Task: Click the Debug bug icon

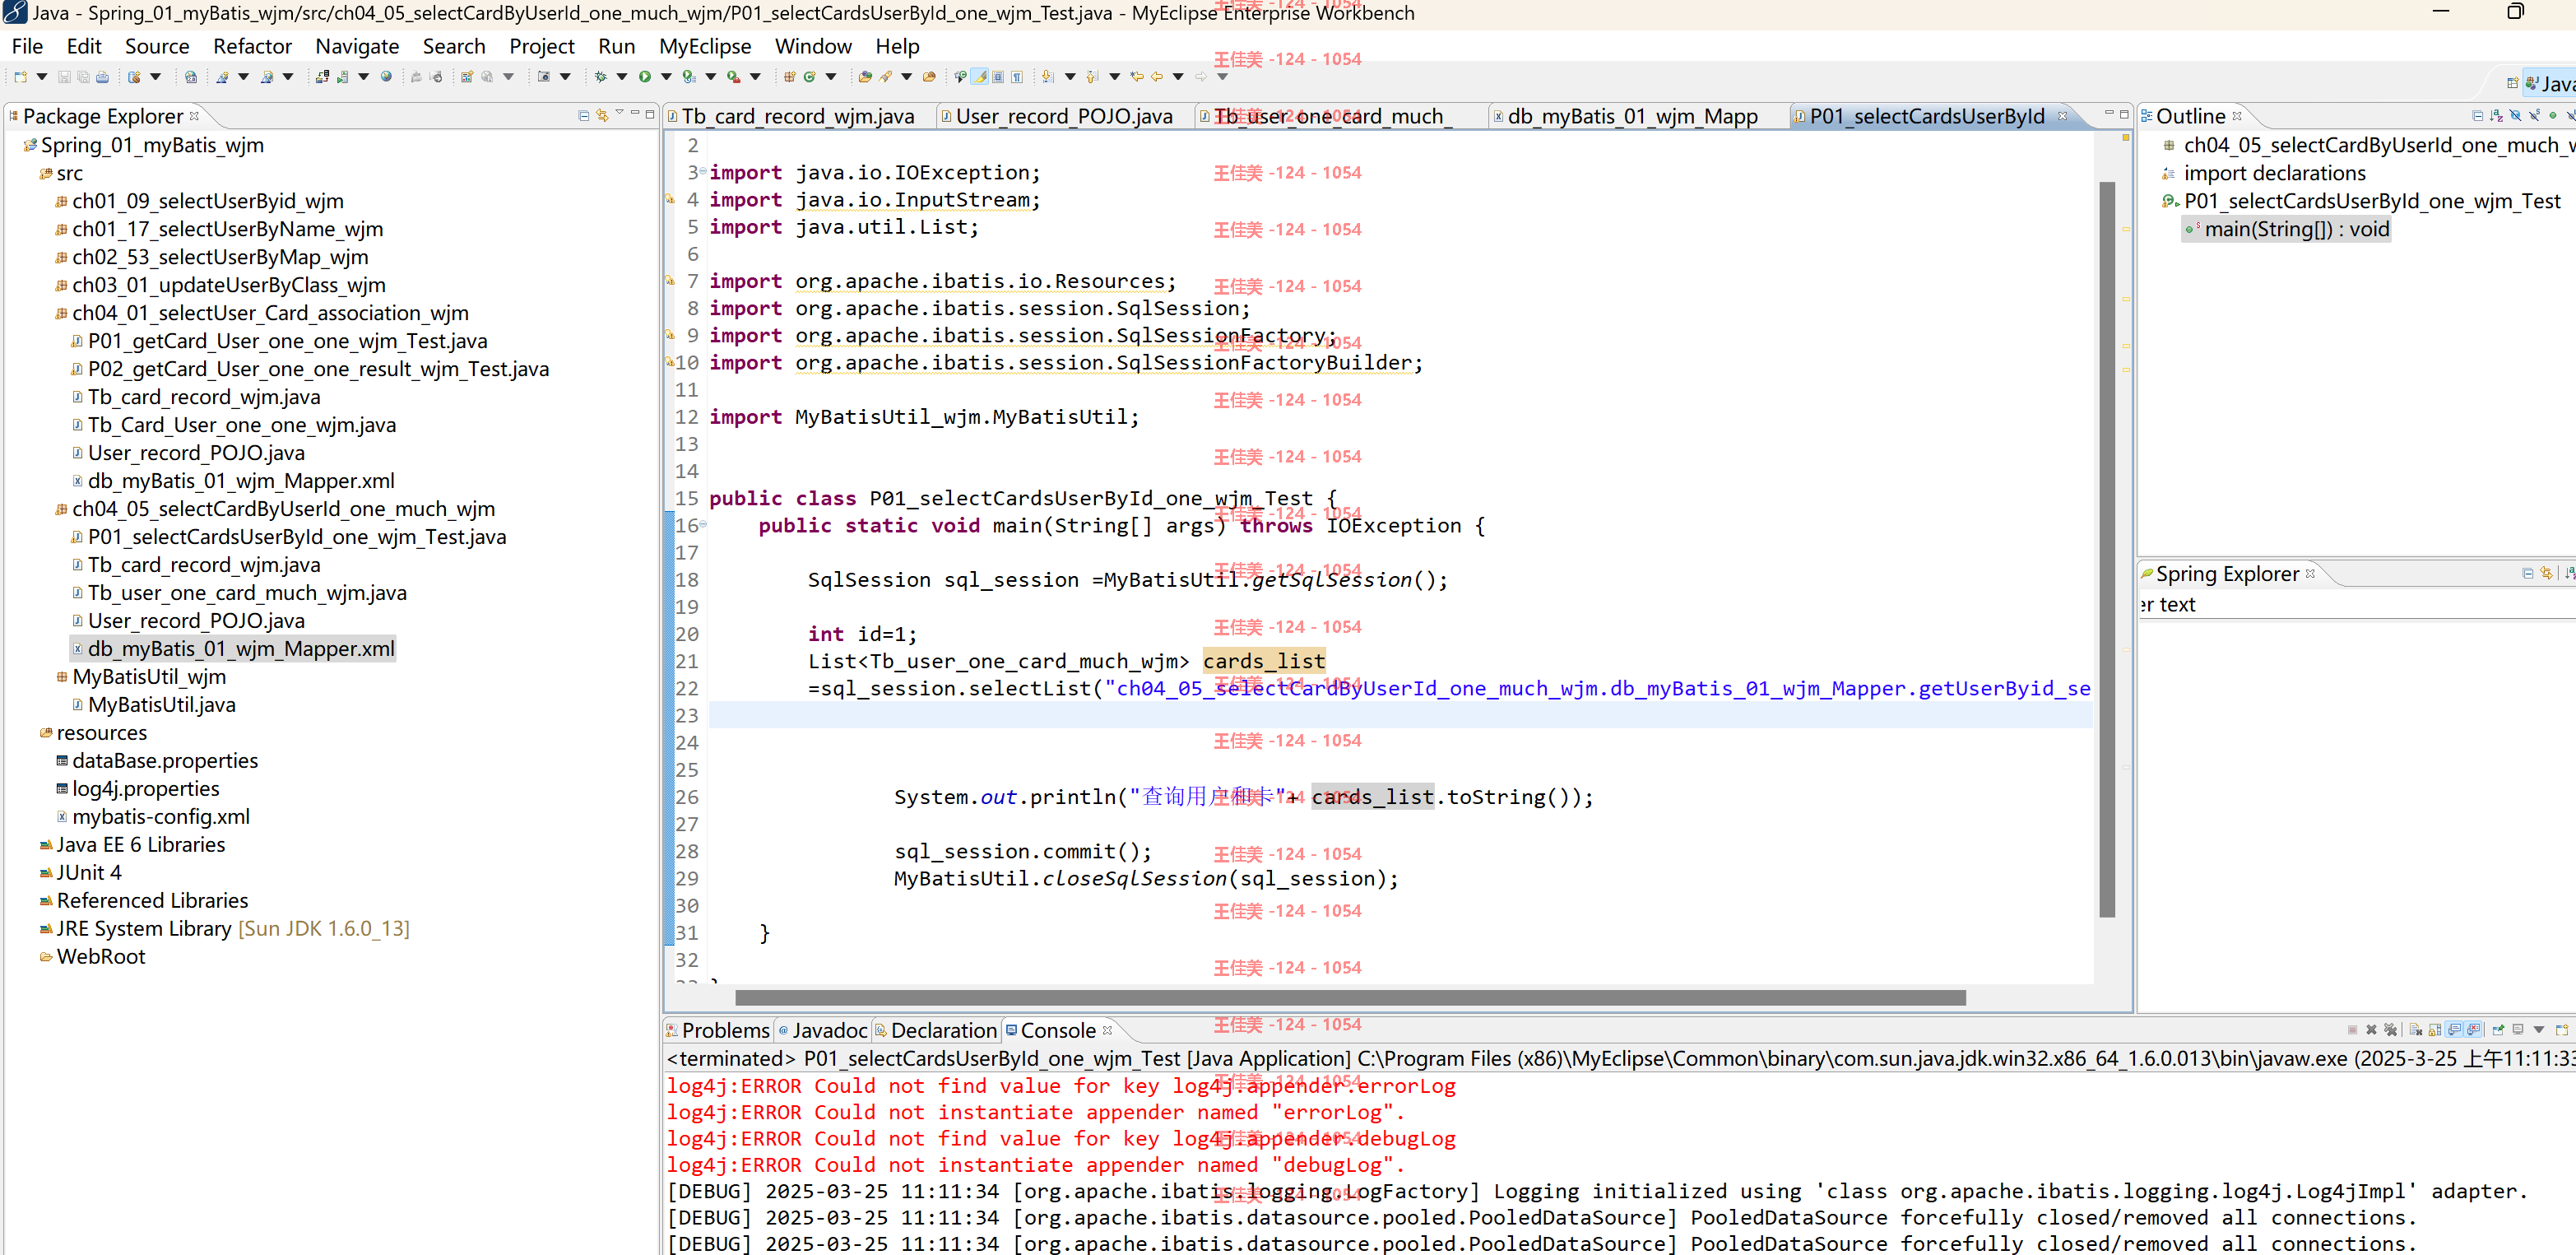Action: [600, 77]
